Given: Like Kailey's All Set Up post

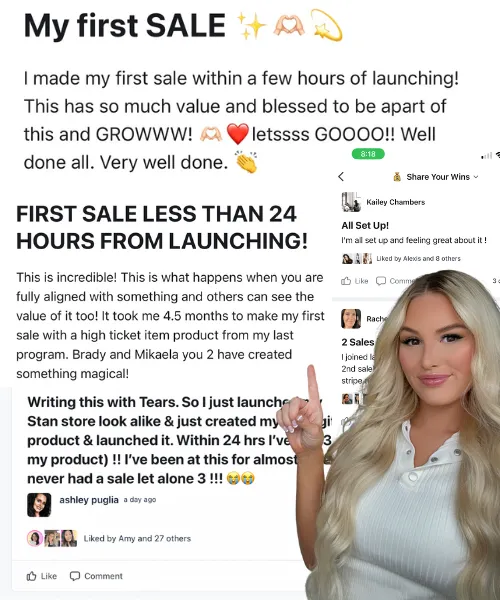Looking at the screenshot, I should click(x=354, y=281).
